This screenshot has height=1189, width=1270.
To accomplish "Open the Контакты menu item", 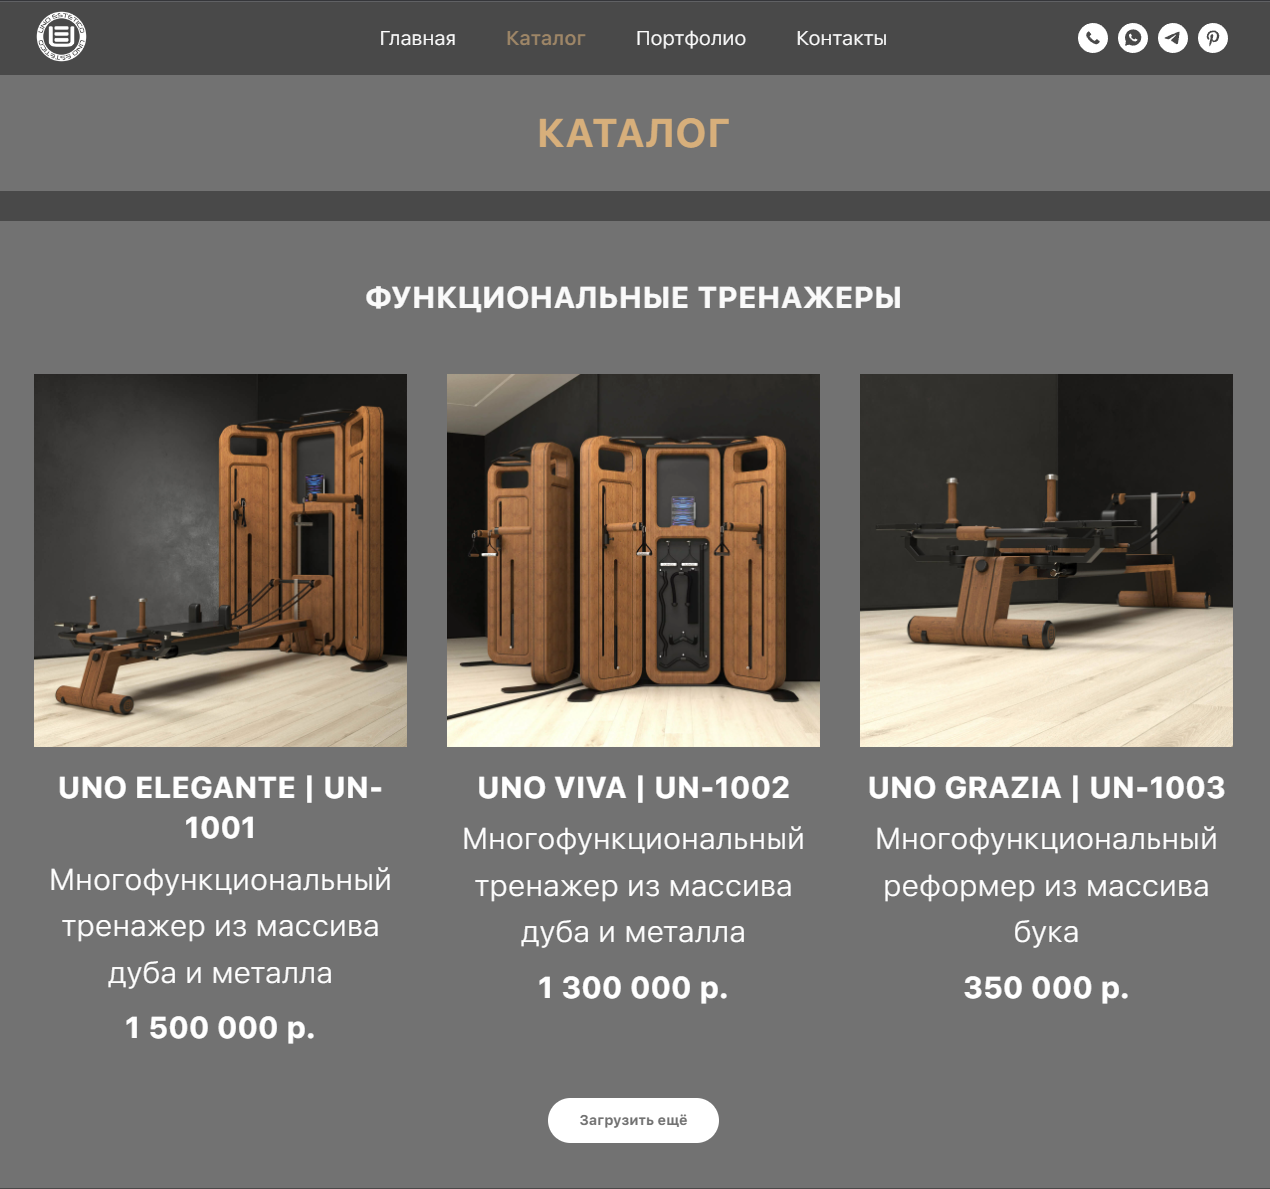I will coord(841,38).
